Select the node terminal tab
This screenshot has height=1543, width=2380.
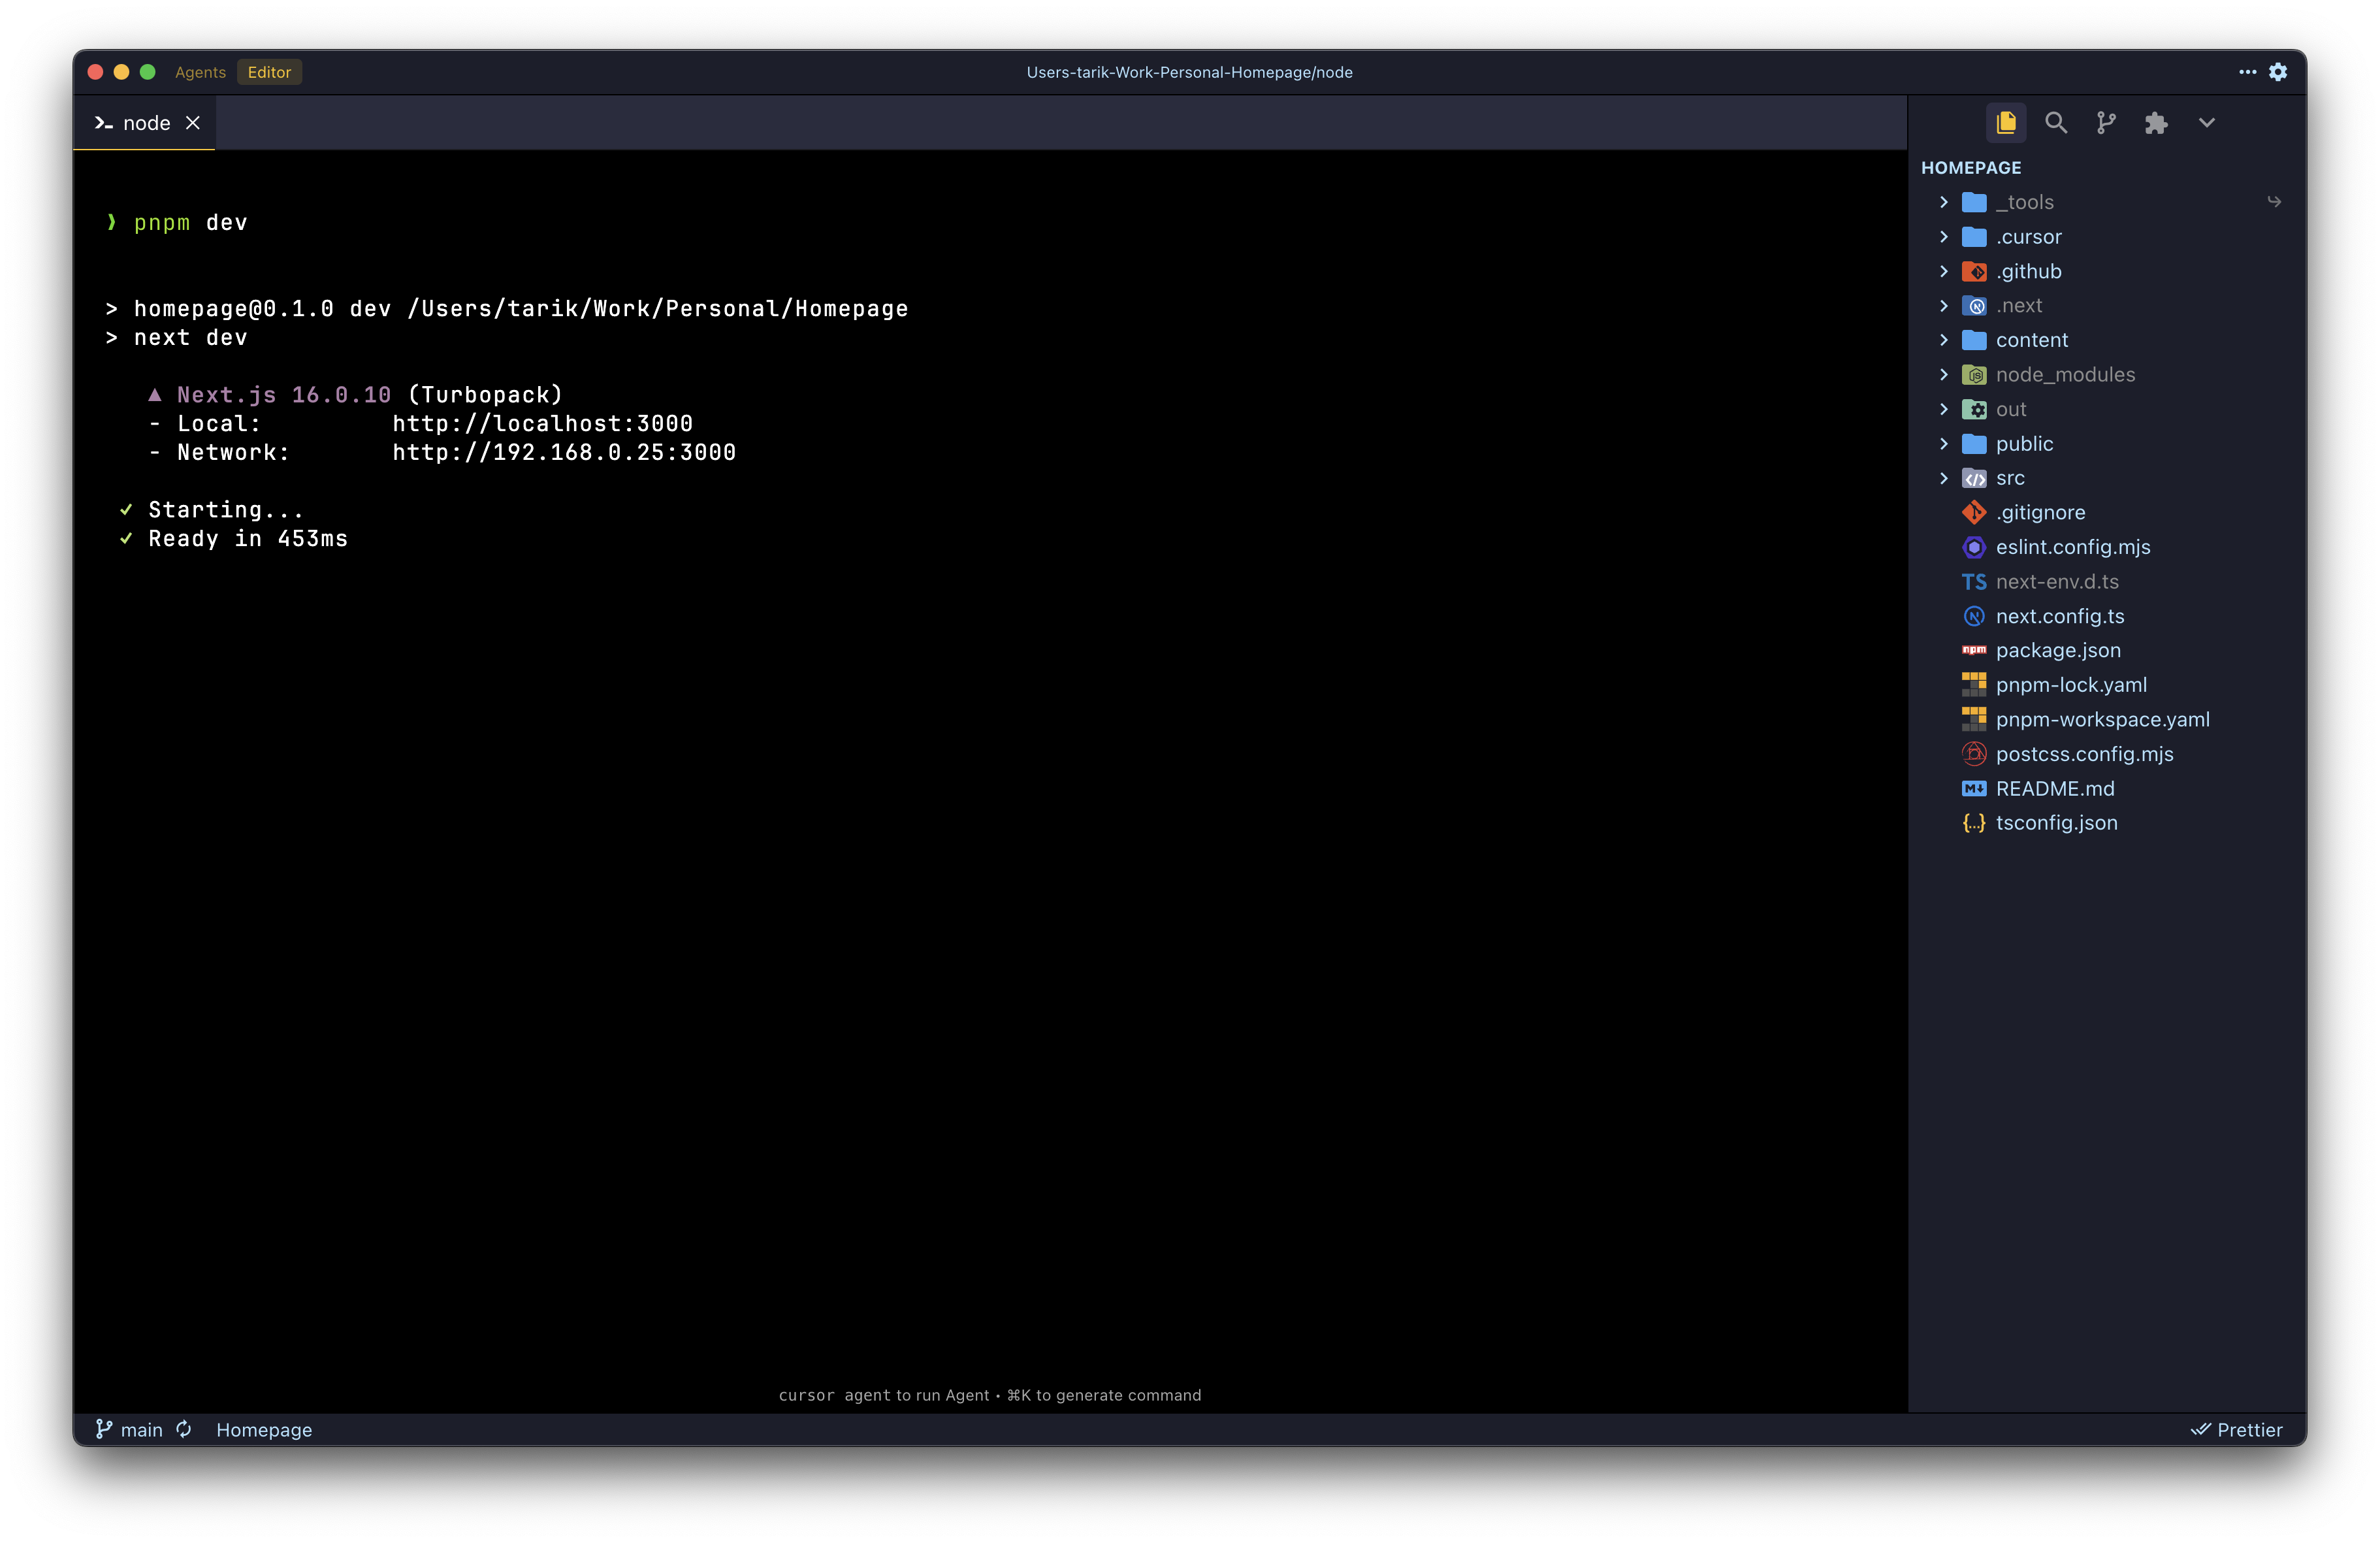(x=146, y=122)
